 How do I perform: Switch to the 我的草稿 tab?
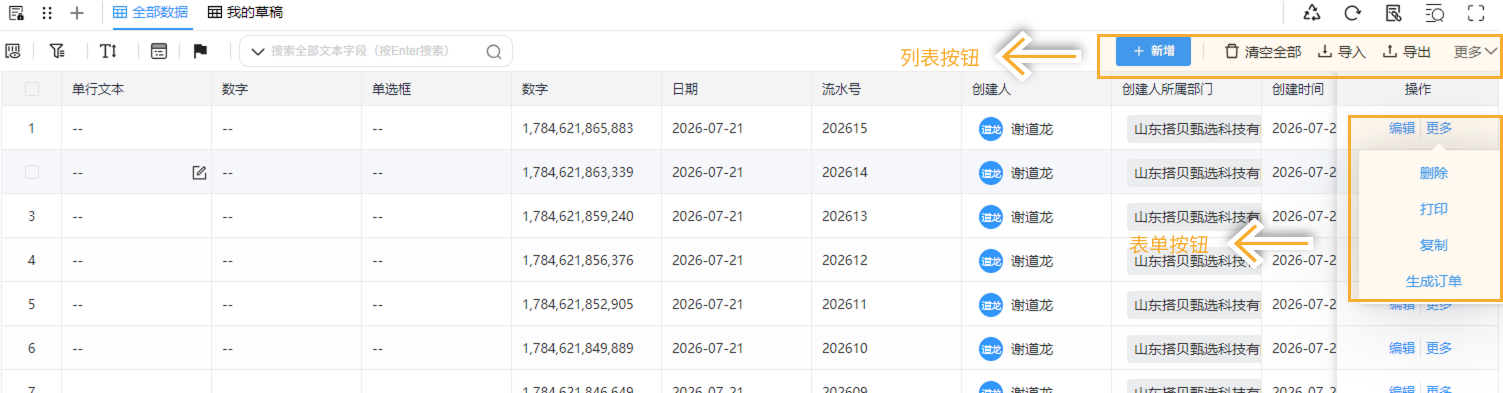[245, 13]
